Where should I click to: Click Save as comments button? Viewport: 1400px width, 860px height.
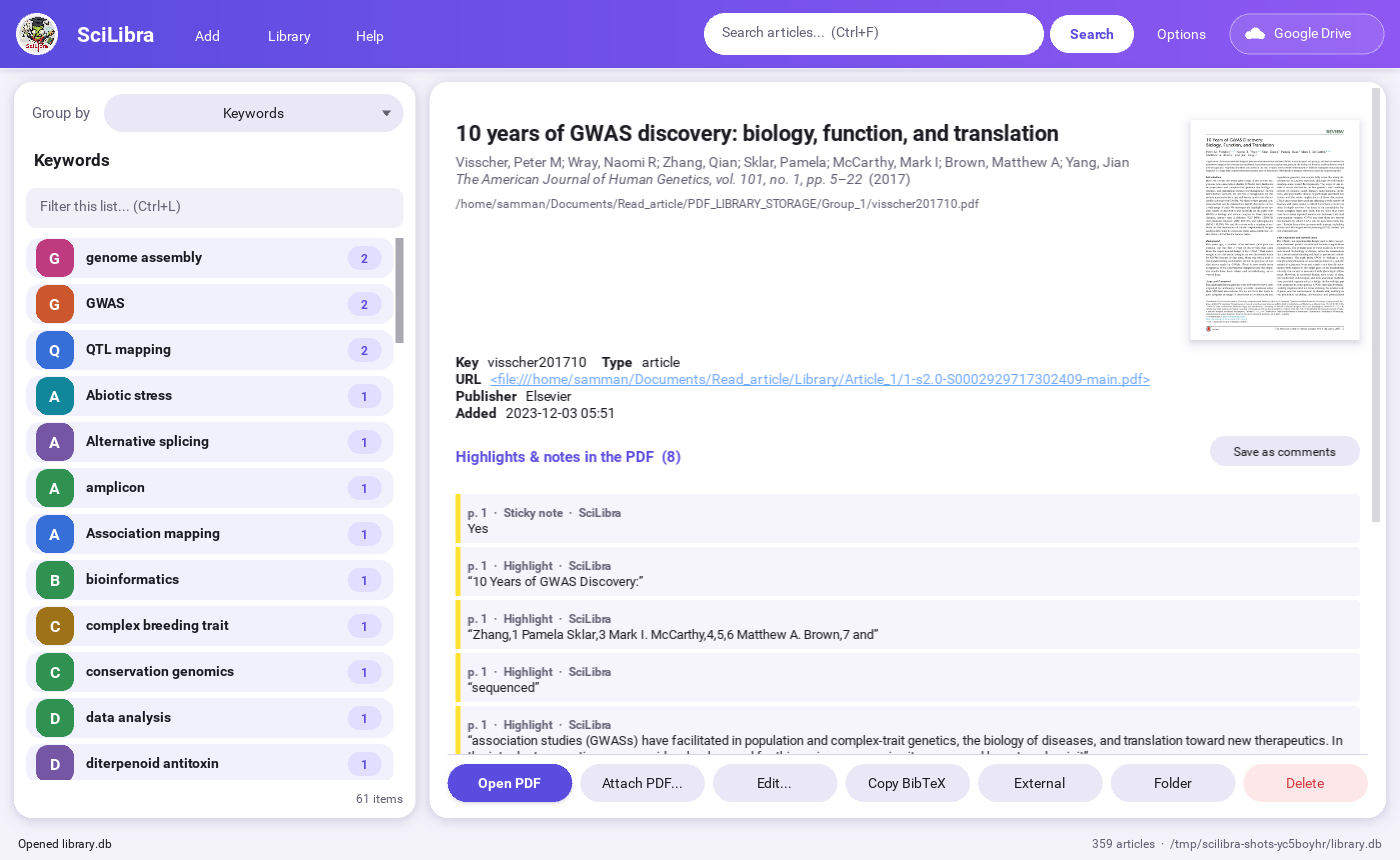pos(1285,451)
